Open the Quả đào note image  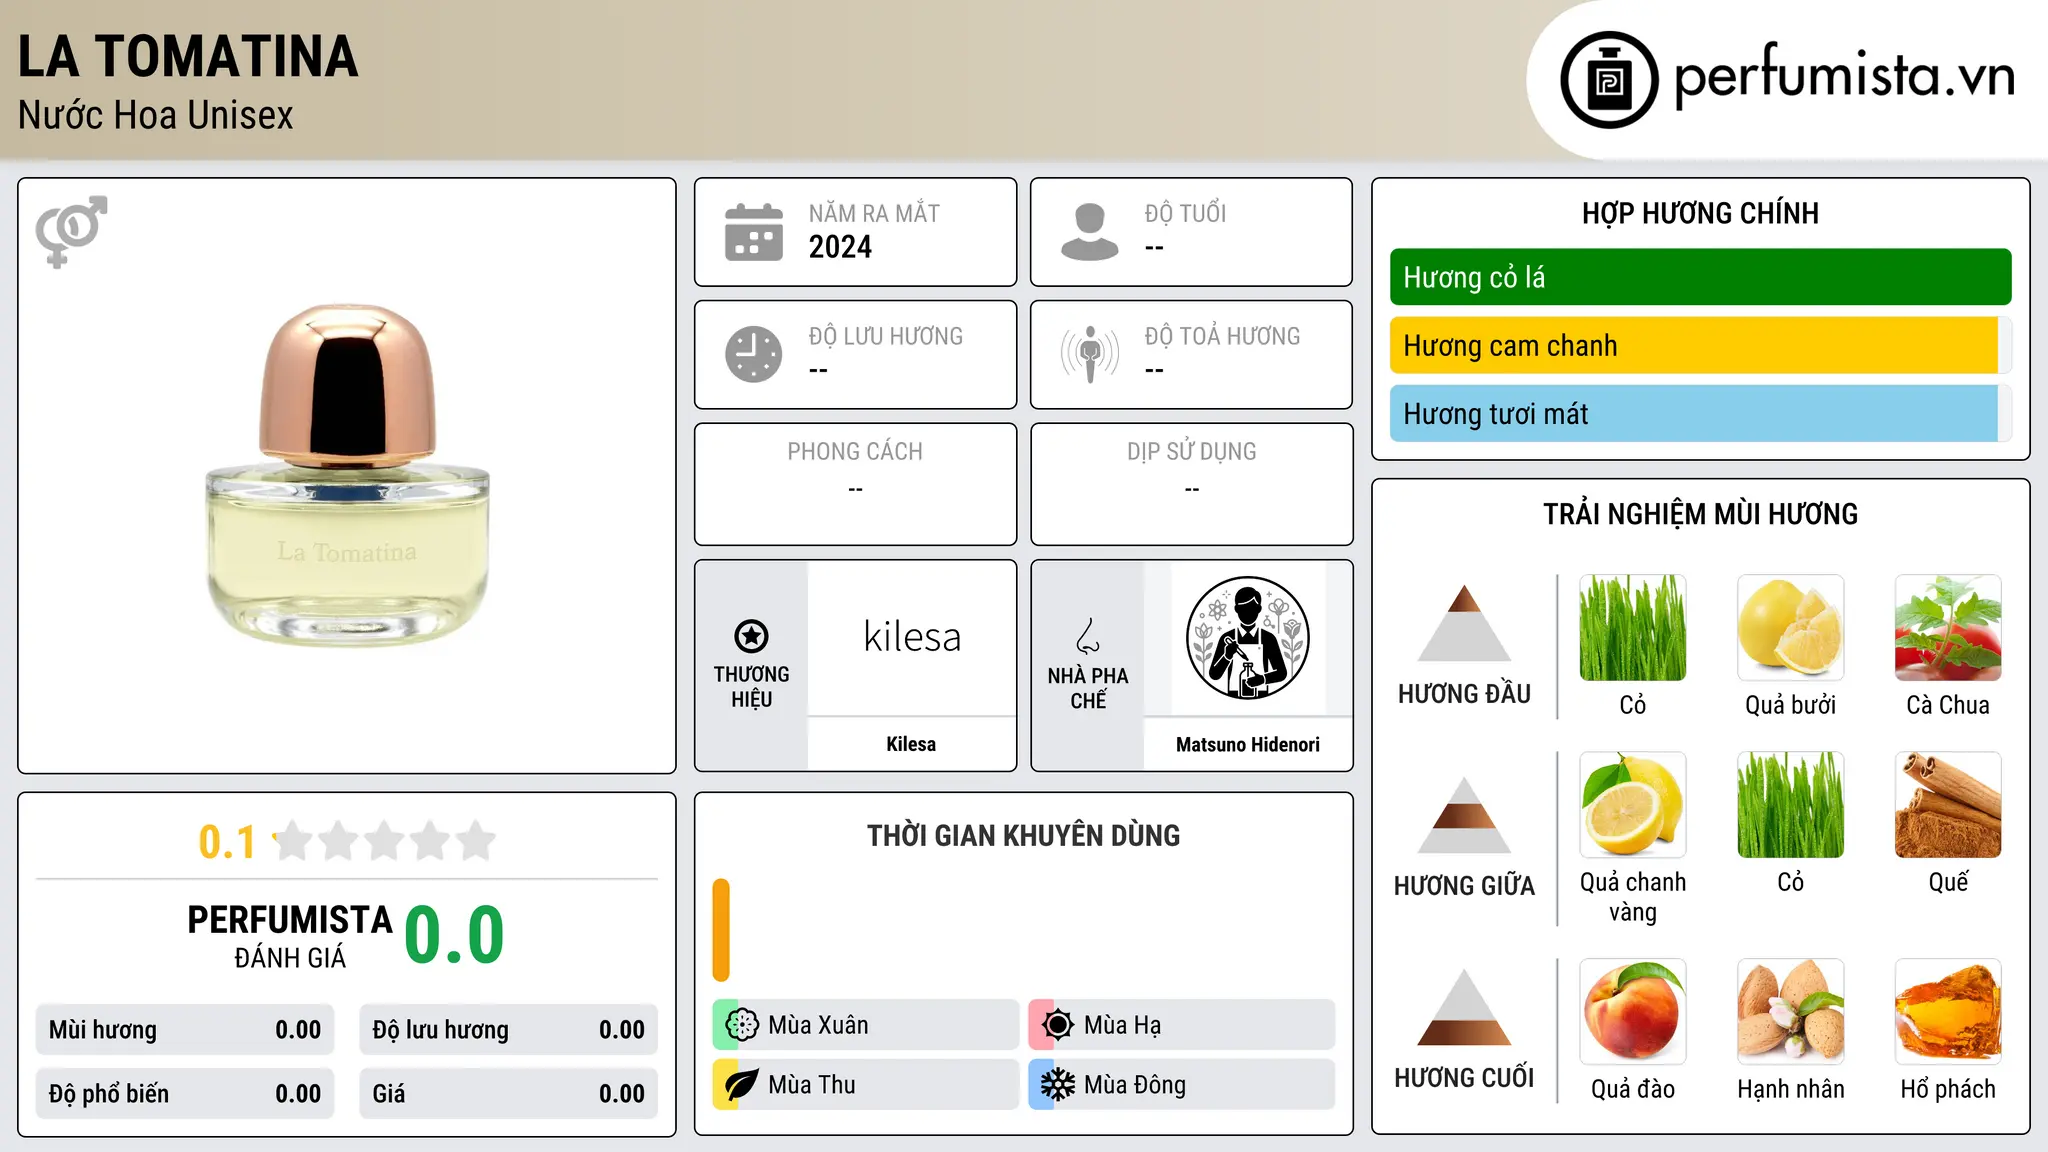pos(1633,1012)
